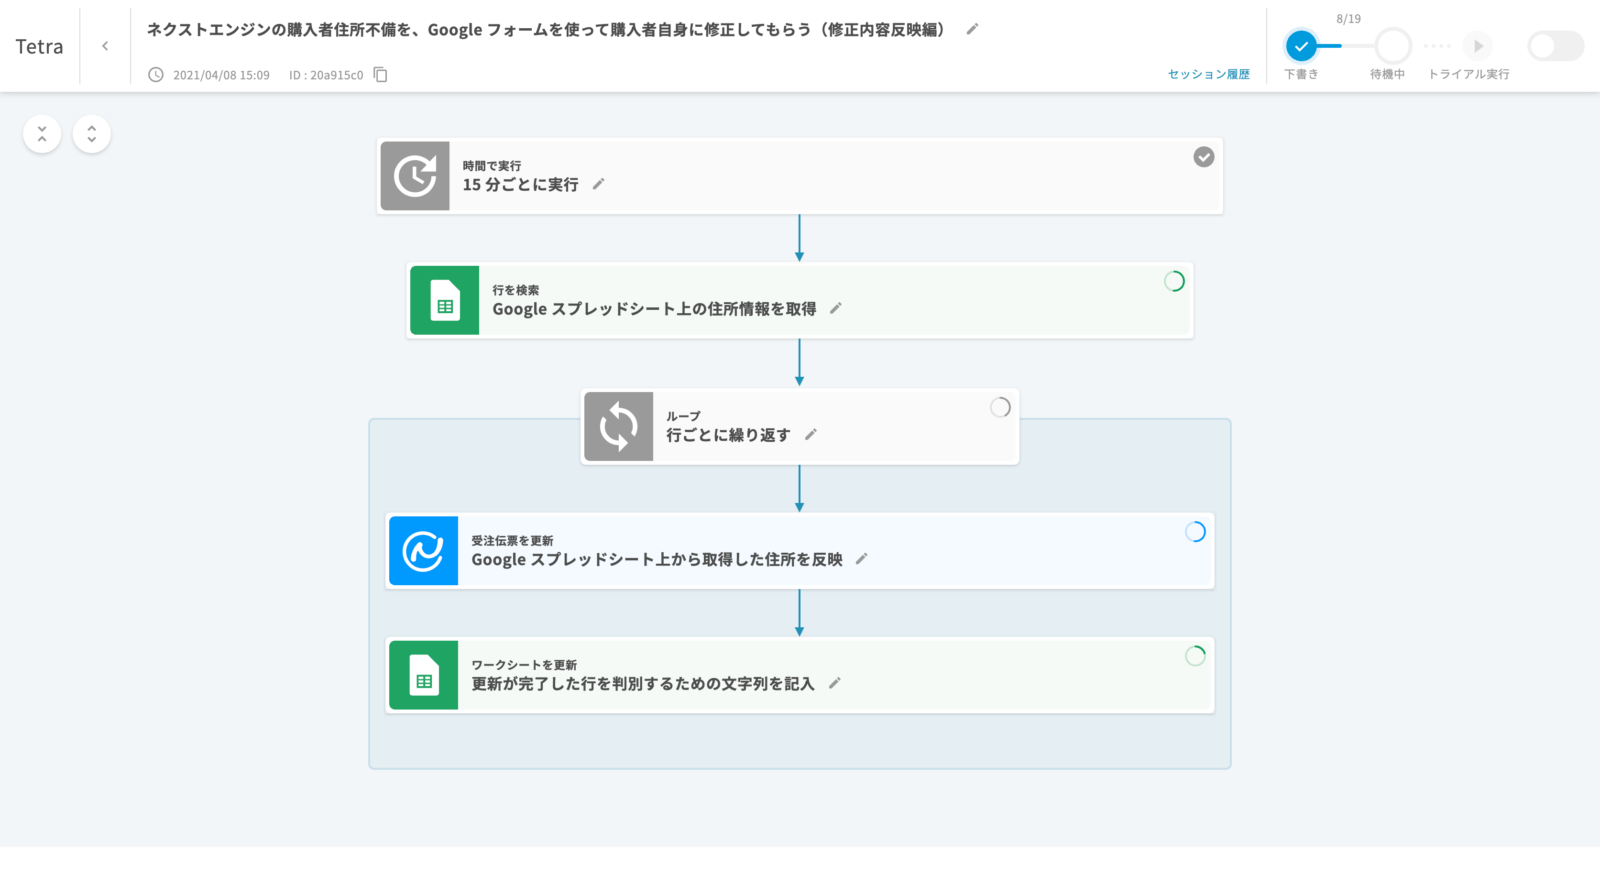
Task: Open the Google スプレッドシート上の住所情報を取得 card
Action: click(x=800, y=300)
